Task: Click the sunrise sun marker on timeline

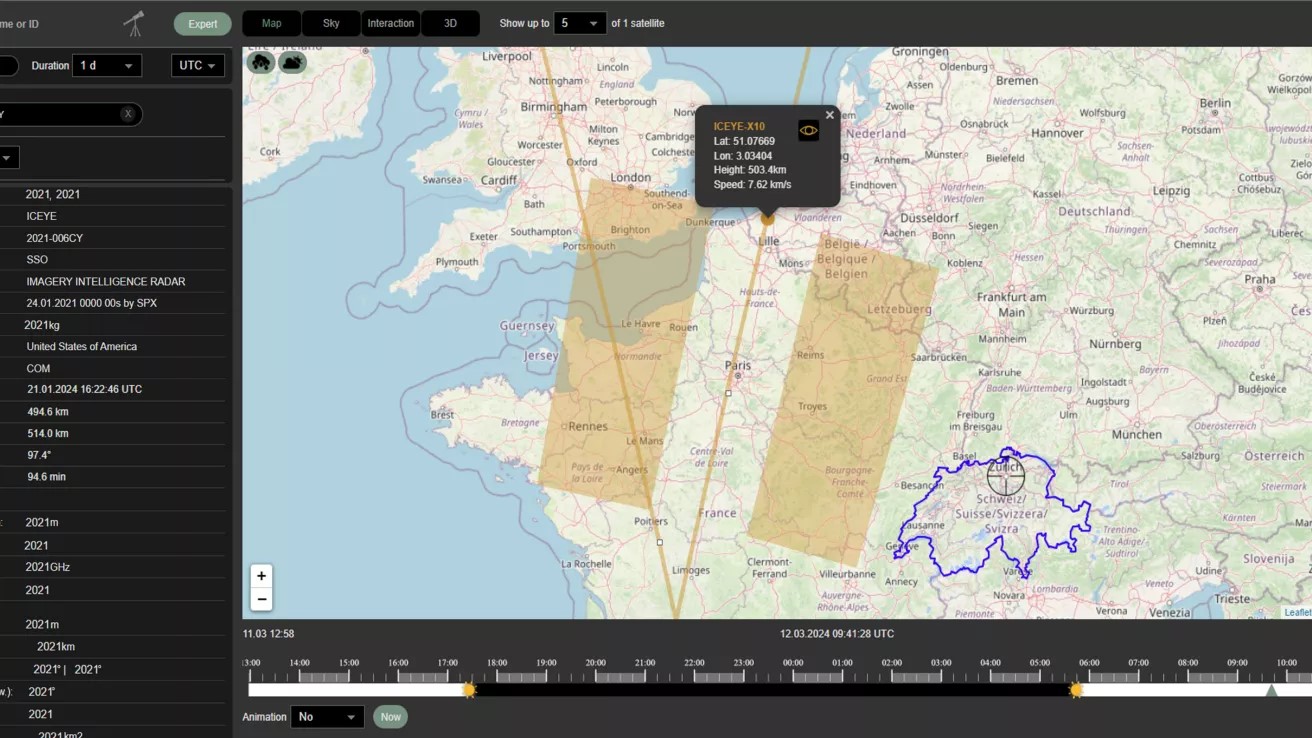Action: point(1076,690)
